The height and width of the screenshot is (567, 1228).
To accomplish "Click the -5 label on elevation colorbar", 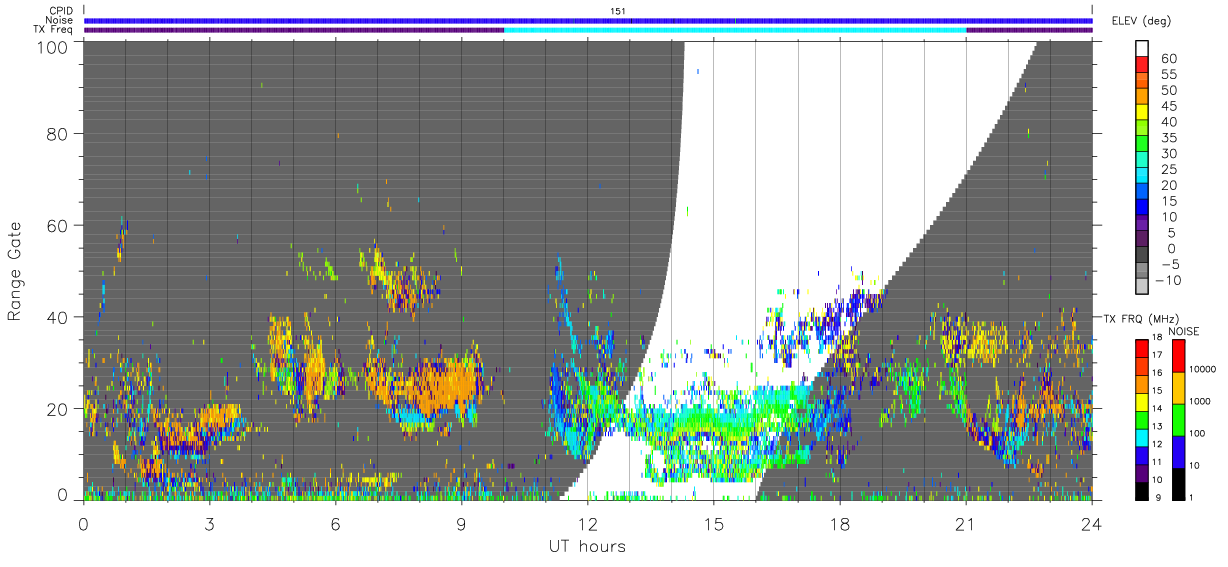I will tap(1169, 264).
